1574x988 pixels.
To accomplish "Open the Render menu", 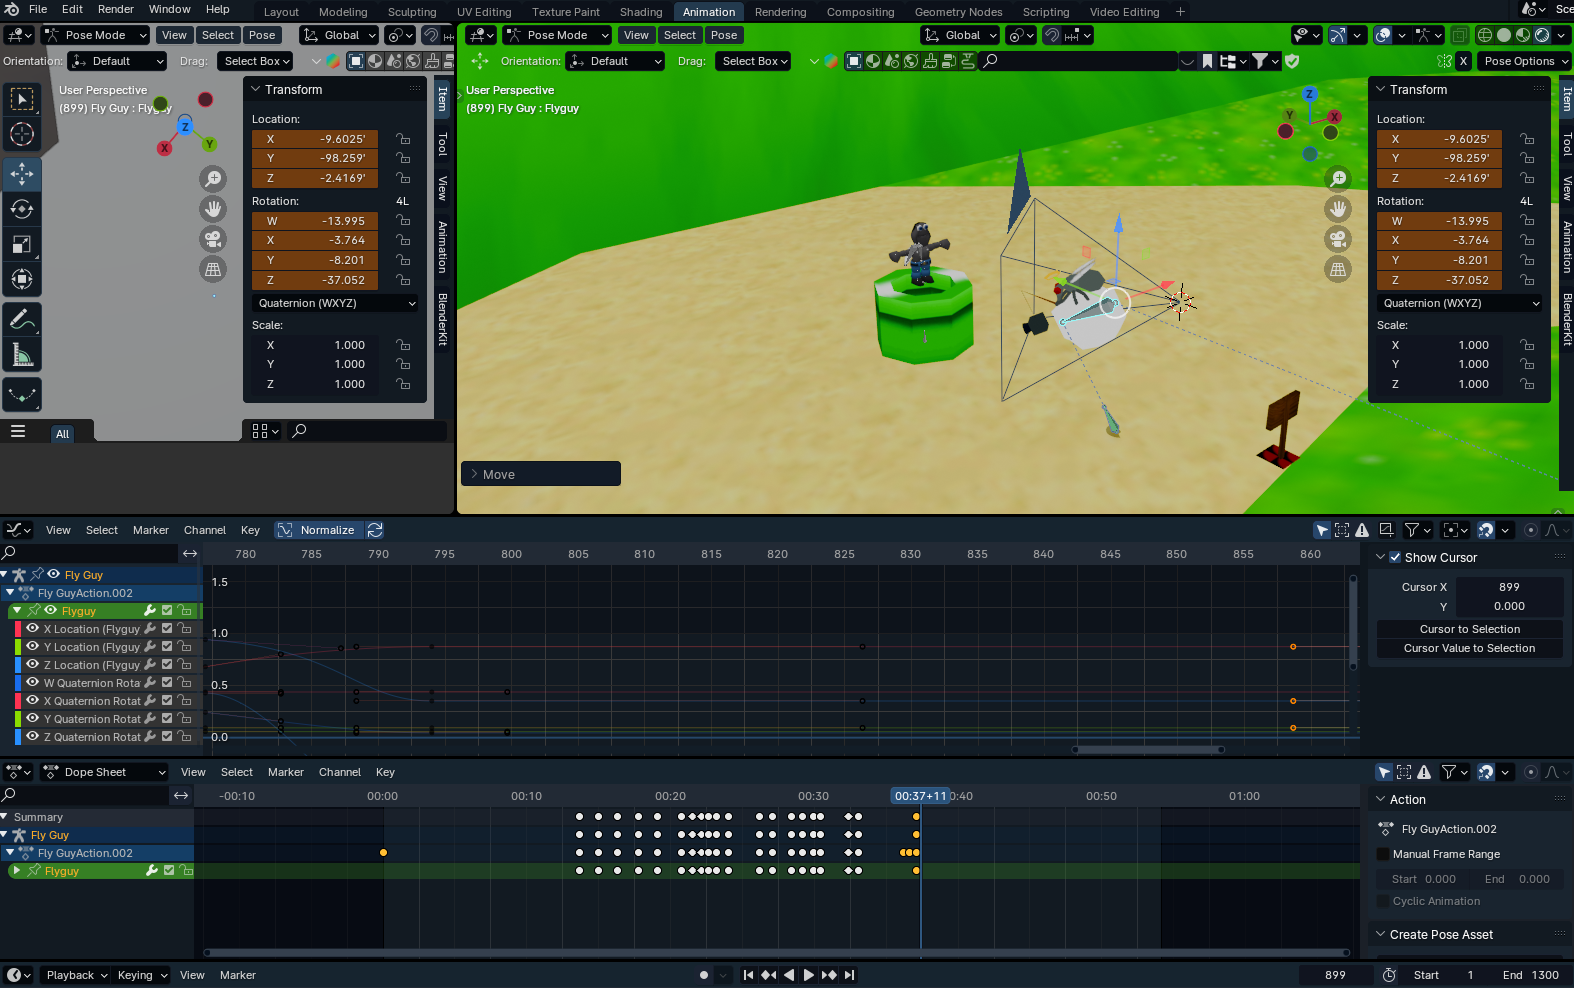I will pyautogui.click(x=116, y=9).
